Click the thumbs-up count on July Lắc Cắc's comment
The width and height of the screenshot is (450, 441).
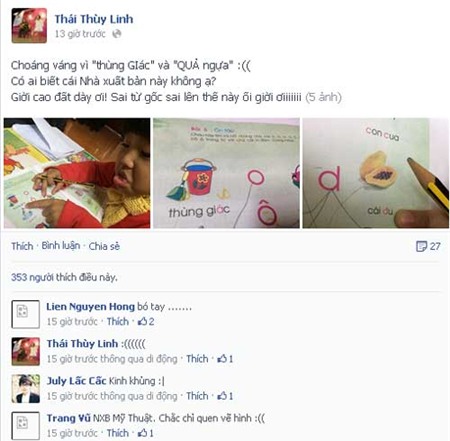click(x=231, y=396)
